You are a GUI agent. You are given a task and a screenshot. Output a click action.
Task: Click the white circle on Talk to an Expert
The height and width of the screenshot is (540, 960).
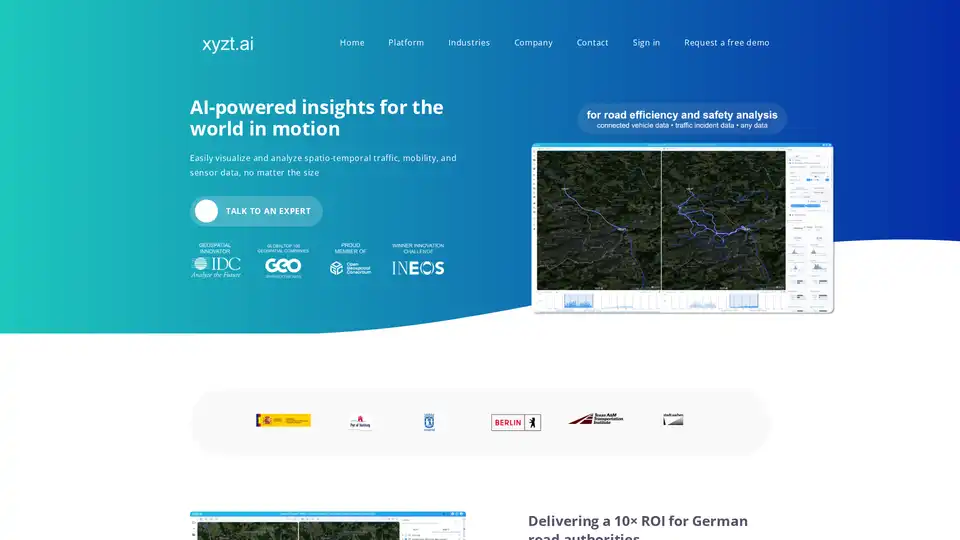tap(207, 211)
